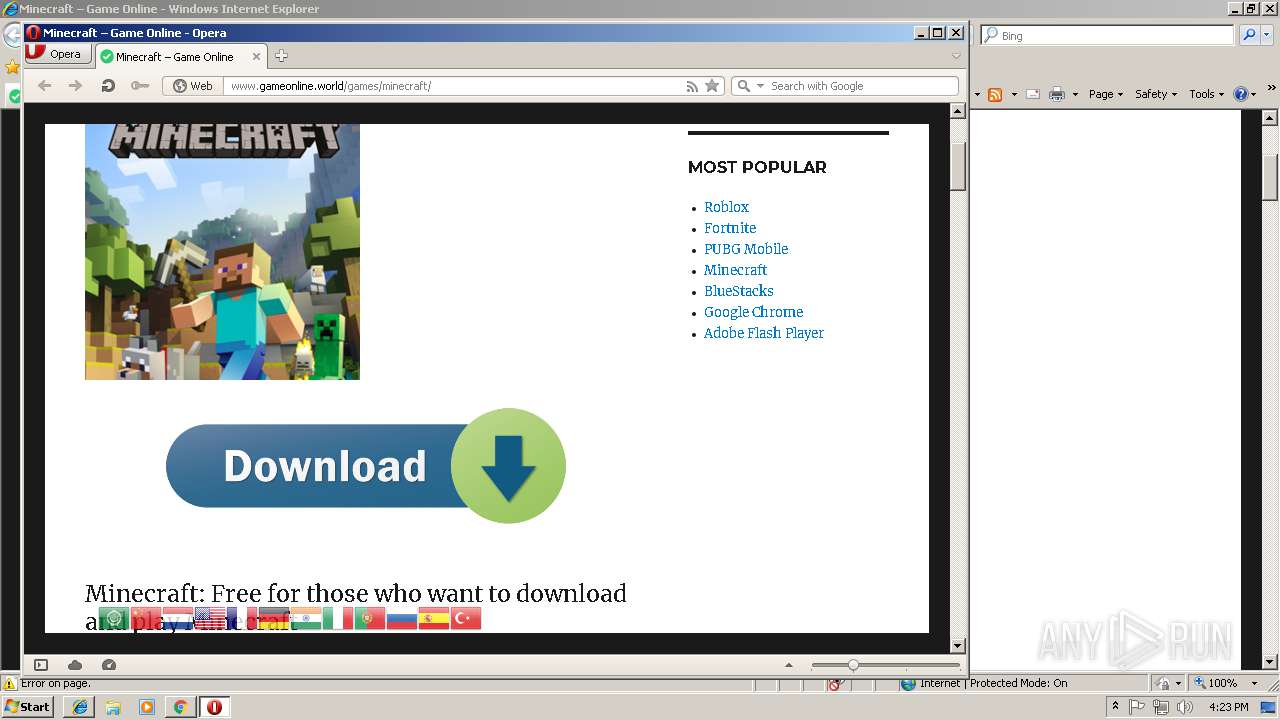The width and height of the screenshot is (1280, 720).
Task: Focus the Search with Google field
Action: pos(862,86)
